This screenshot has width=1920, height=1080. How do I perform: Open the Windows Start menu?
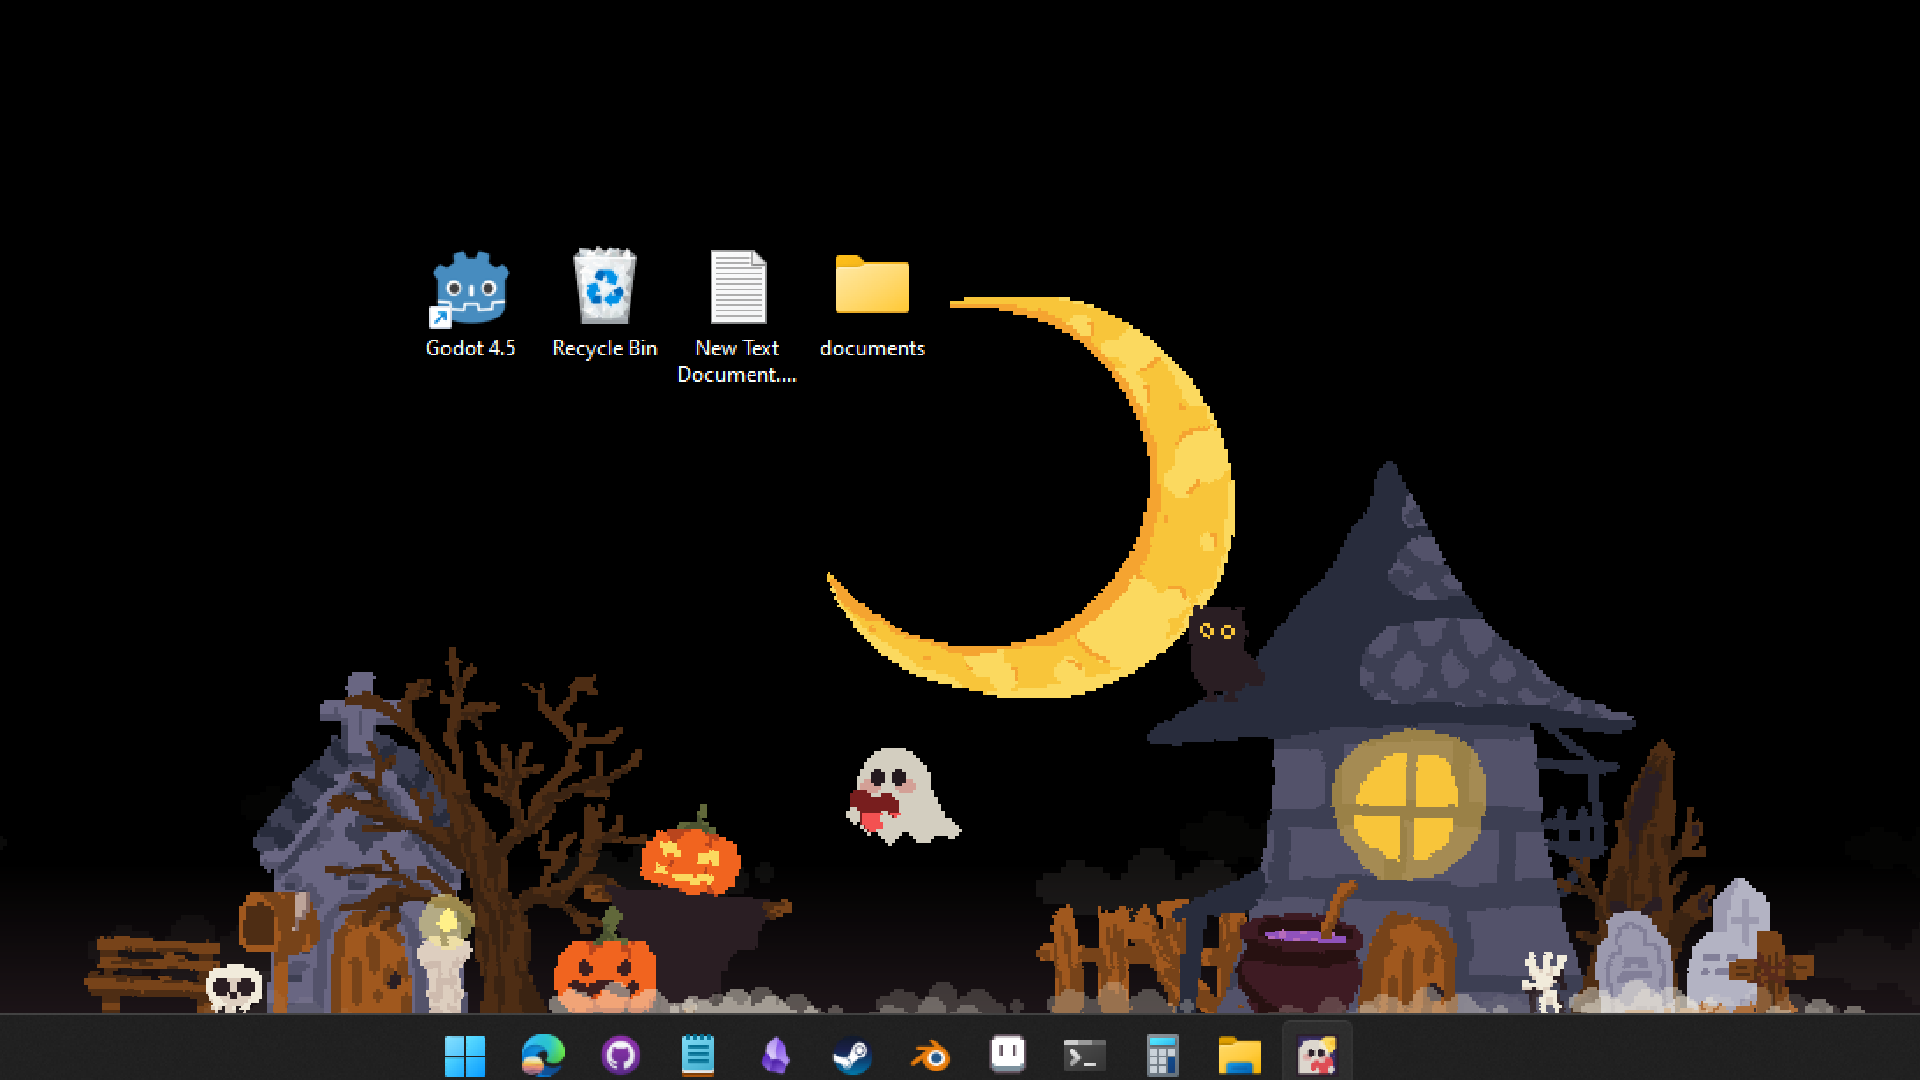[465, 1055]
